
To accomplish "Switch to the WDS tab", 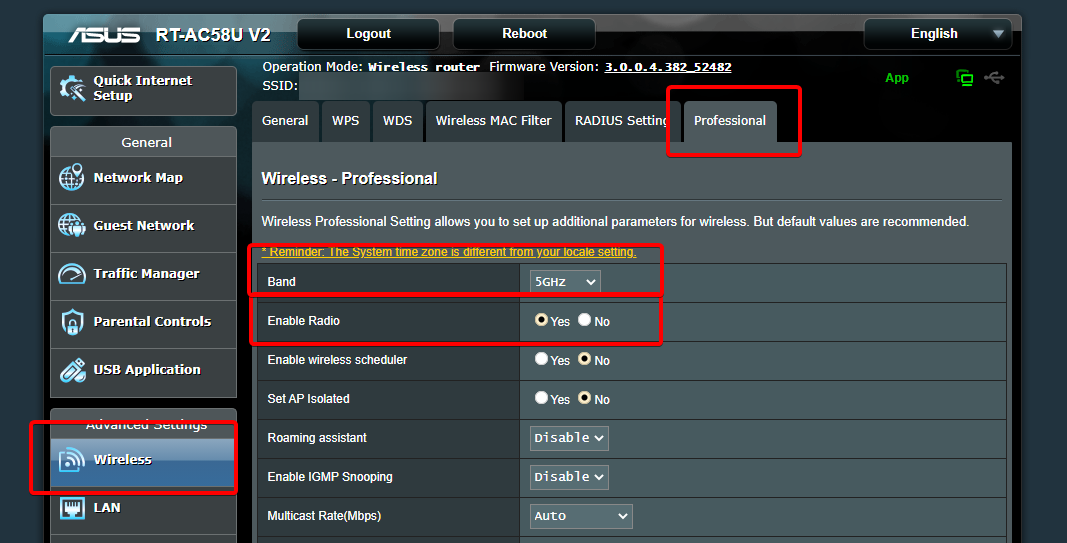I will [397, 121].
